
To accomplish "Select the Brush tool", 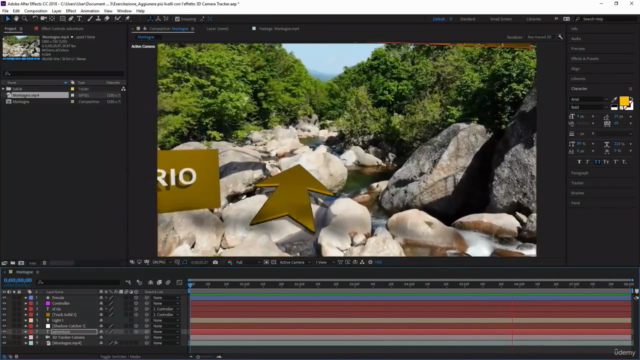I will pos(90,19).
